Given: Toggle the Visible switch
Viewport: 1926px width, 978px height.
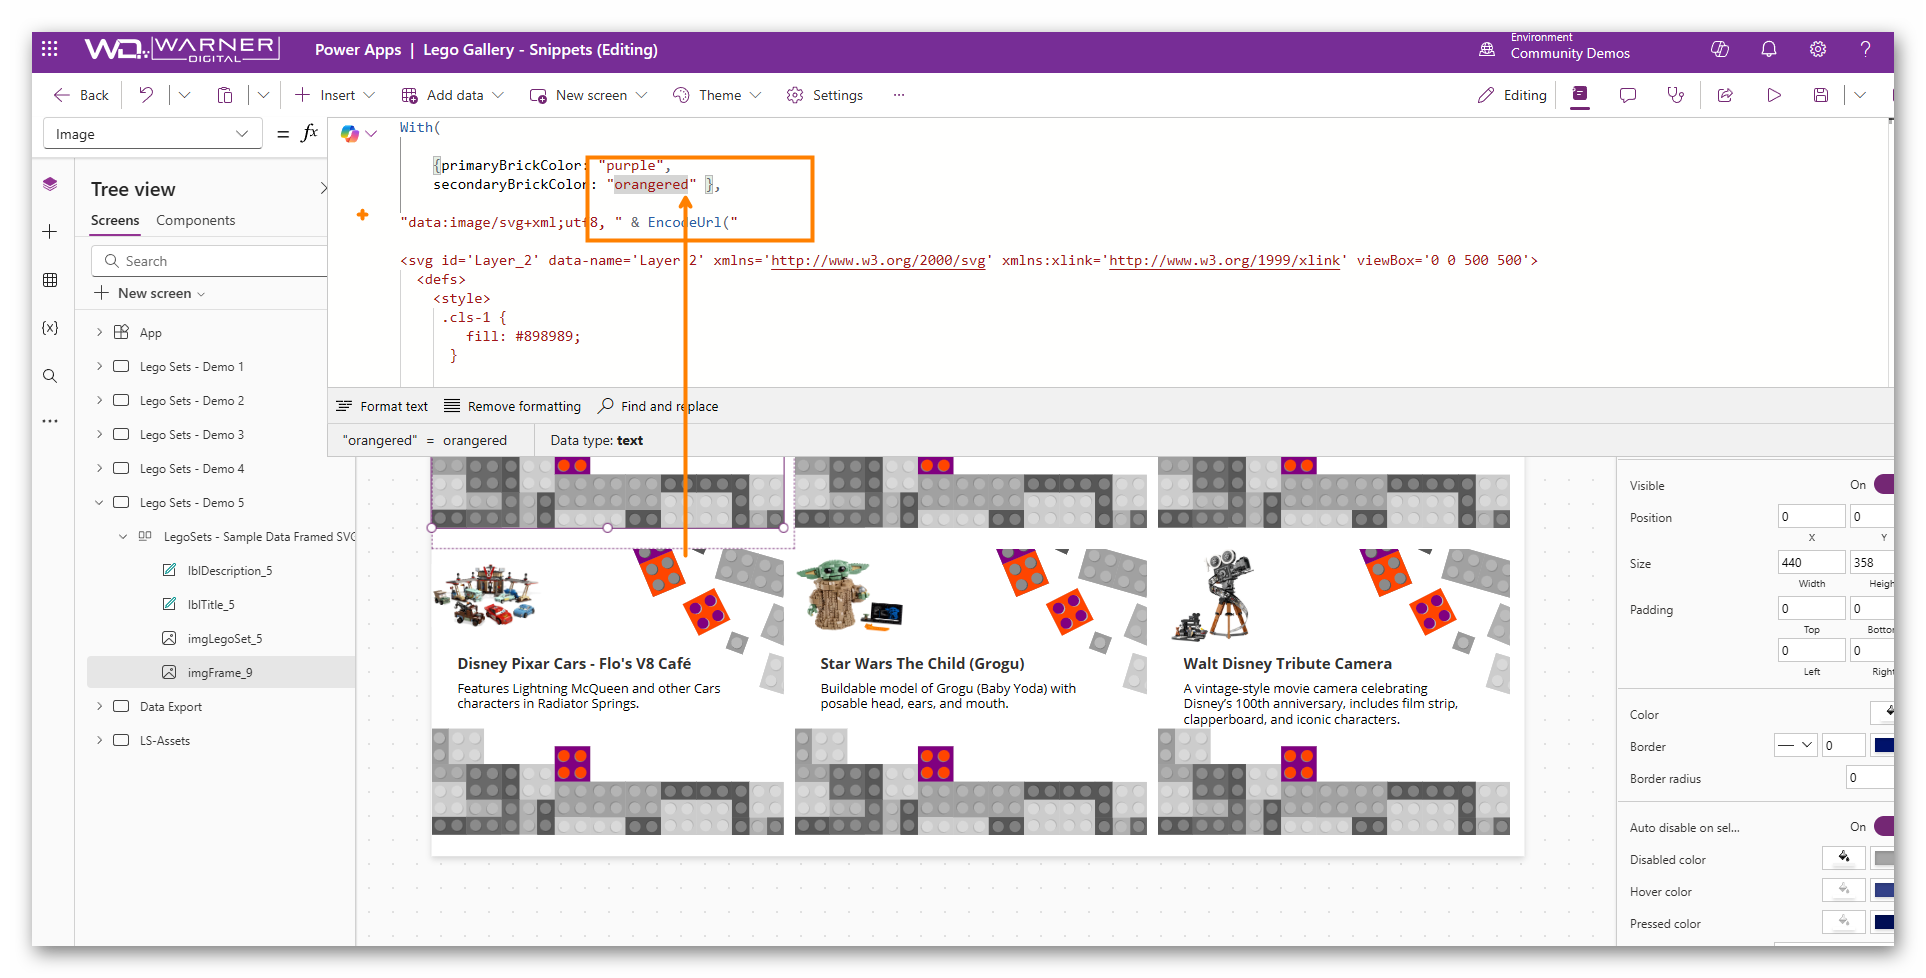Looking at the screenshot, I should [1884, 485].
